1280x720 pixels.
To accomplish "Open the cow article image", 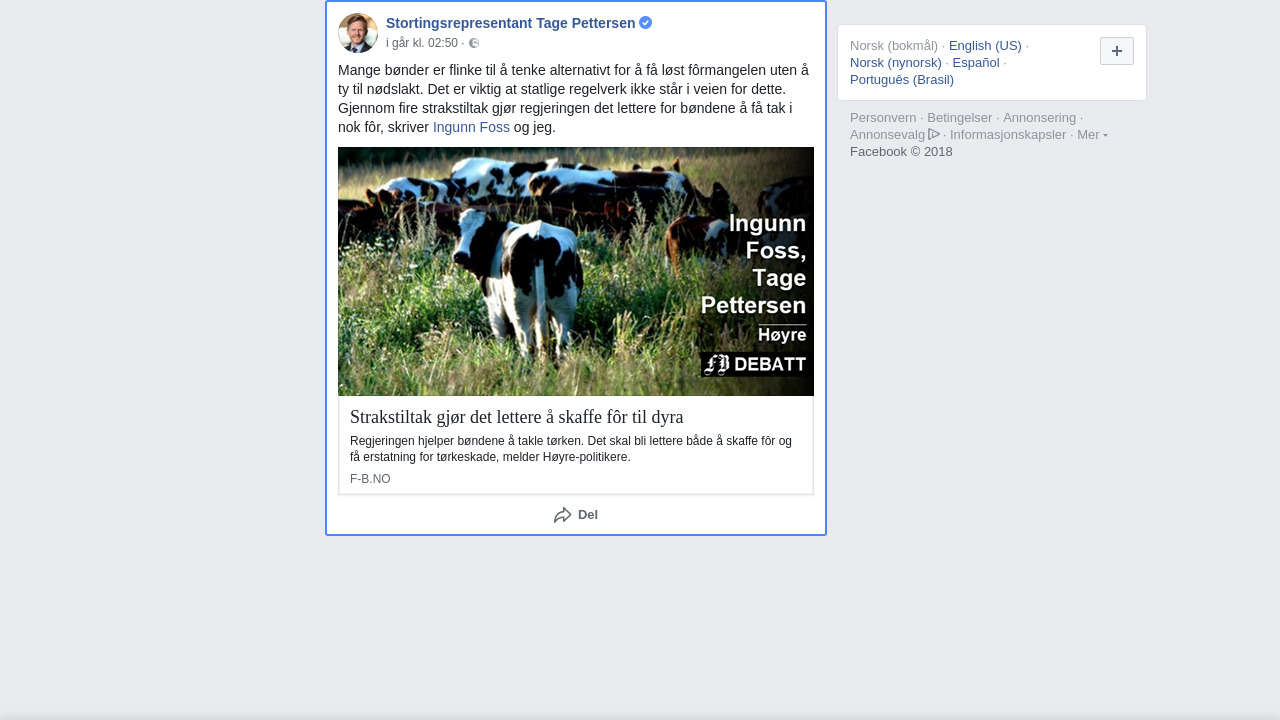I will 576,271.
